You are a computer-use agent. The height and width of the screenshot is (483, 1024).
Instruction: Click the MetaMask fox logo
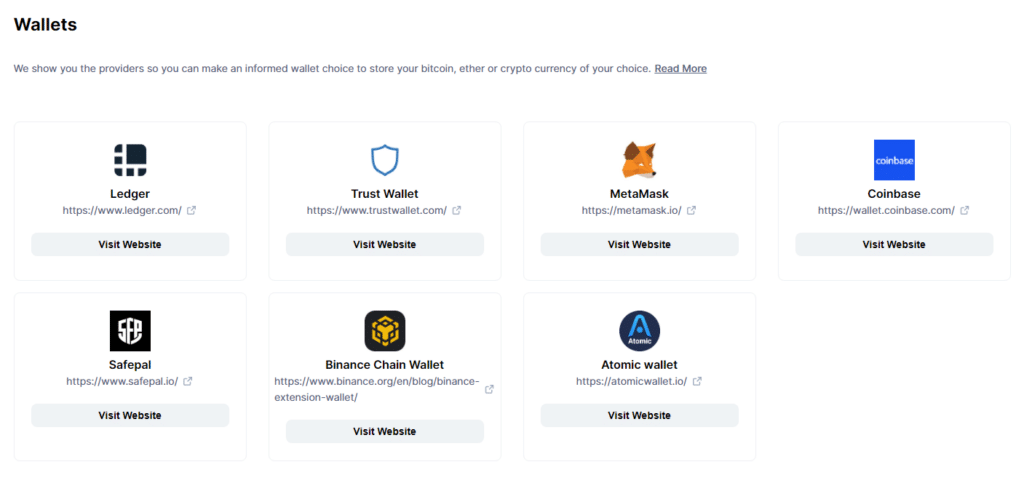pos(639,160)
